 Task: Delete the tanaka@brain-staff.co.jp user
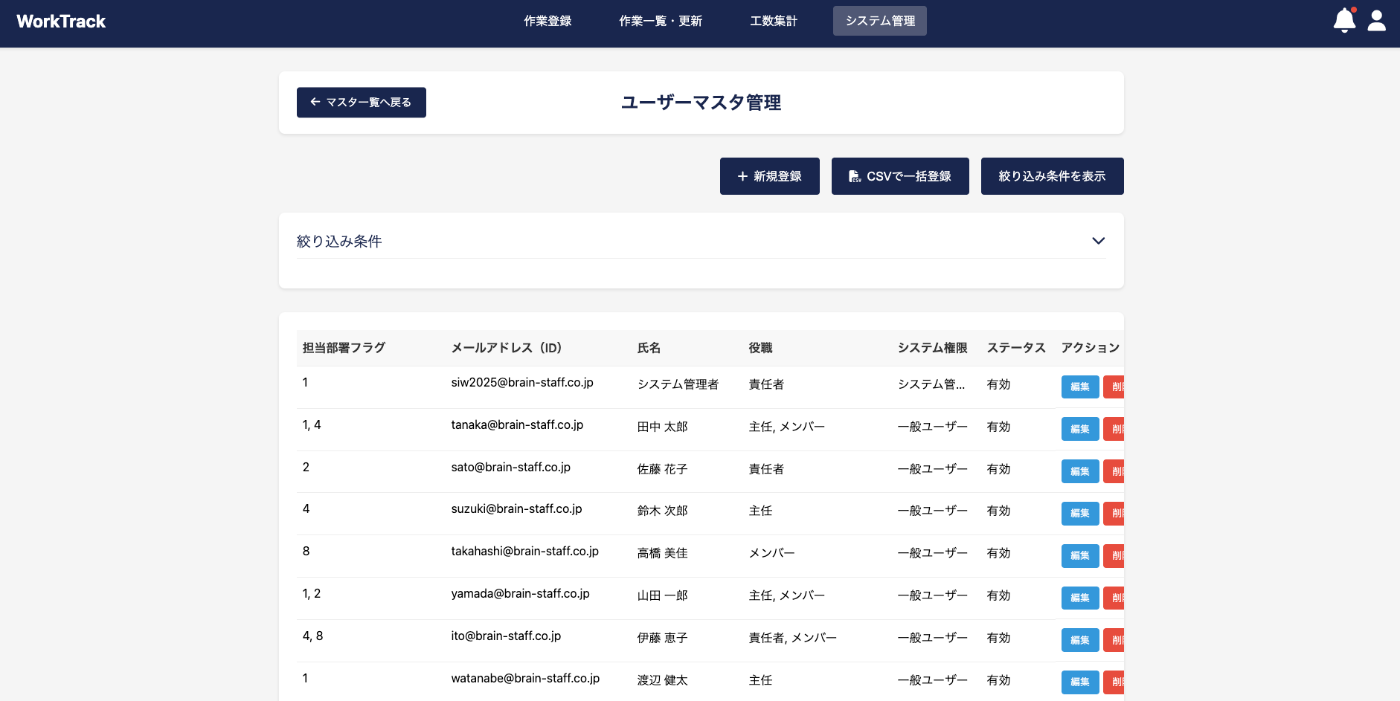[1114, 429]
